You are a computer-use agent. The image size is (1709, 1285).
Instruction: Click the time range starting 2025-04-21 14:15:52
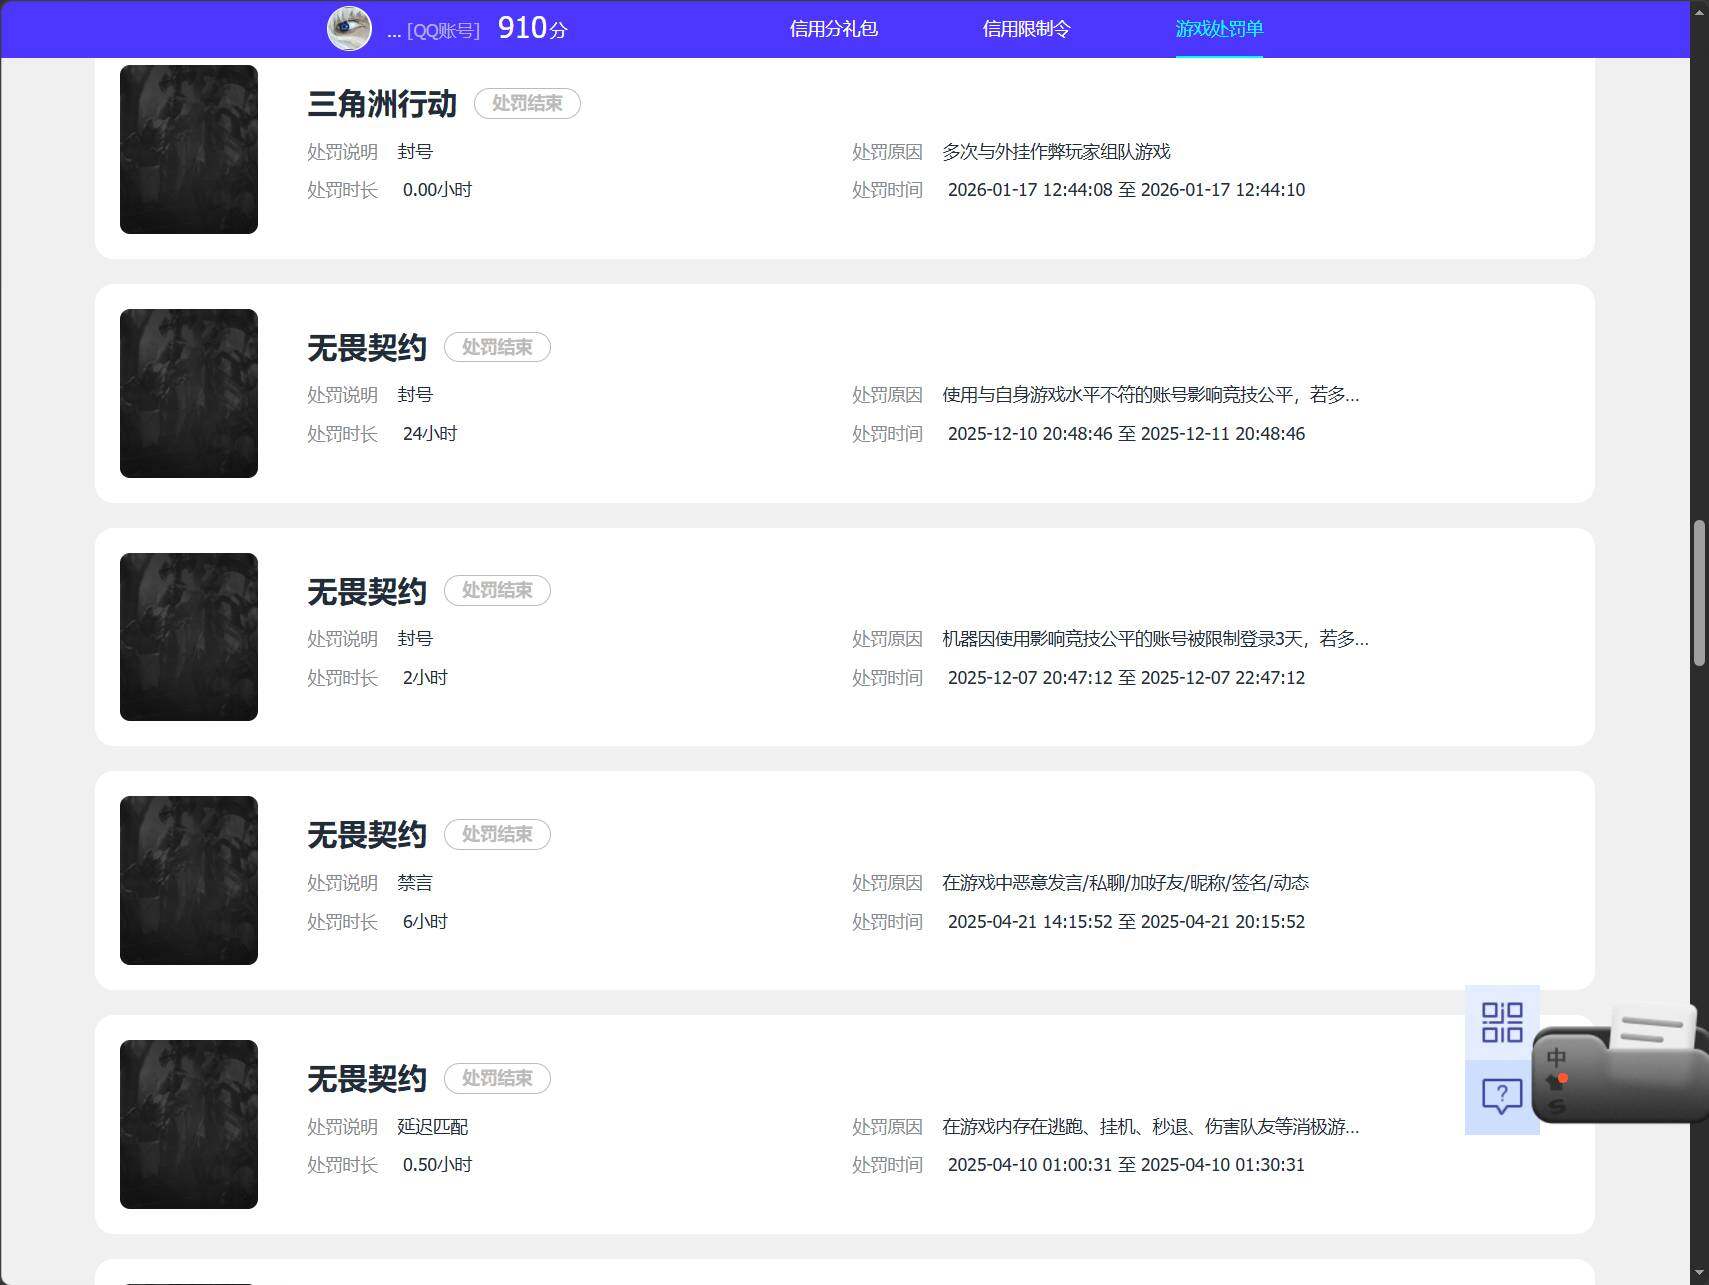pos(1126,921)
